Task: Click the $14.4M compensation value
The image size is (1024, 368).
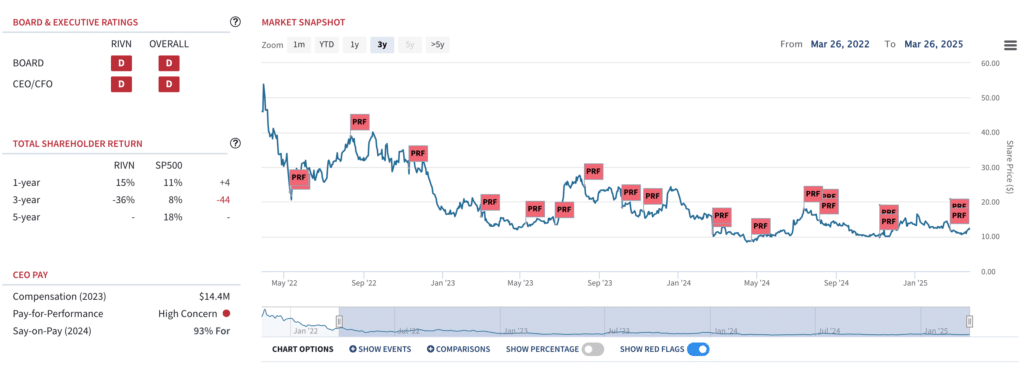Action: pos(215,297)
